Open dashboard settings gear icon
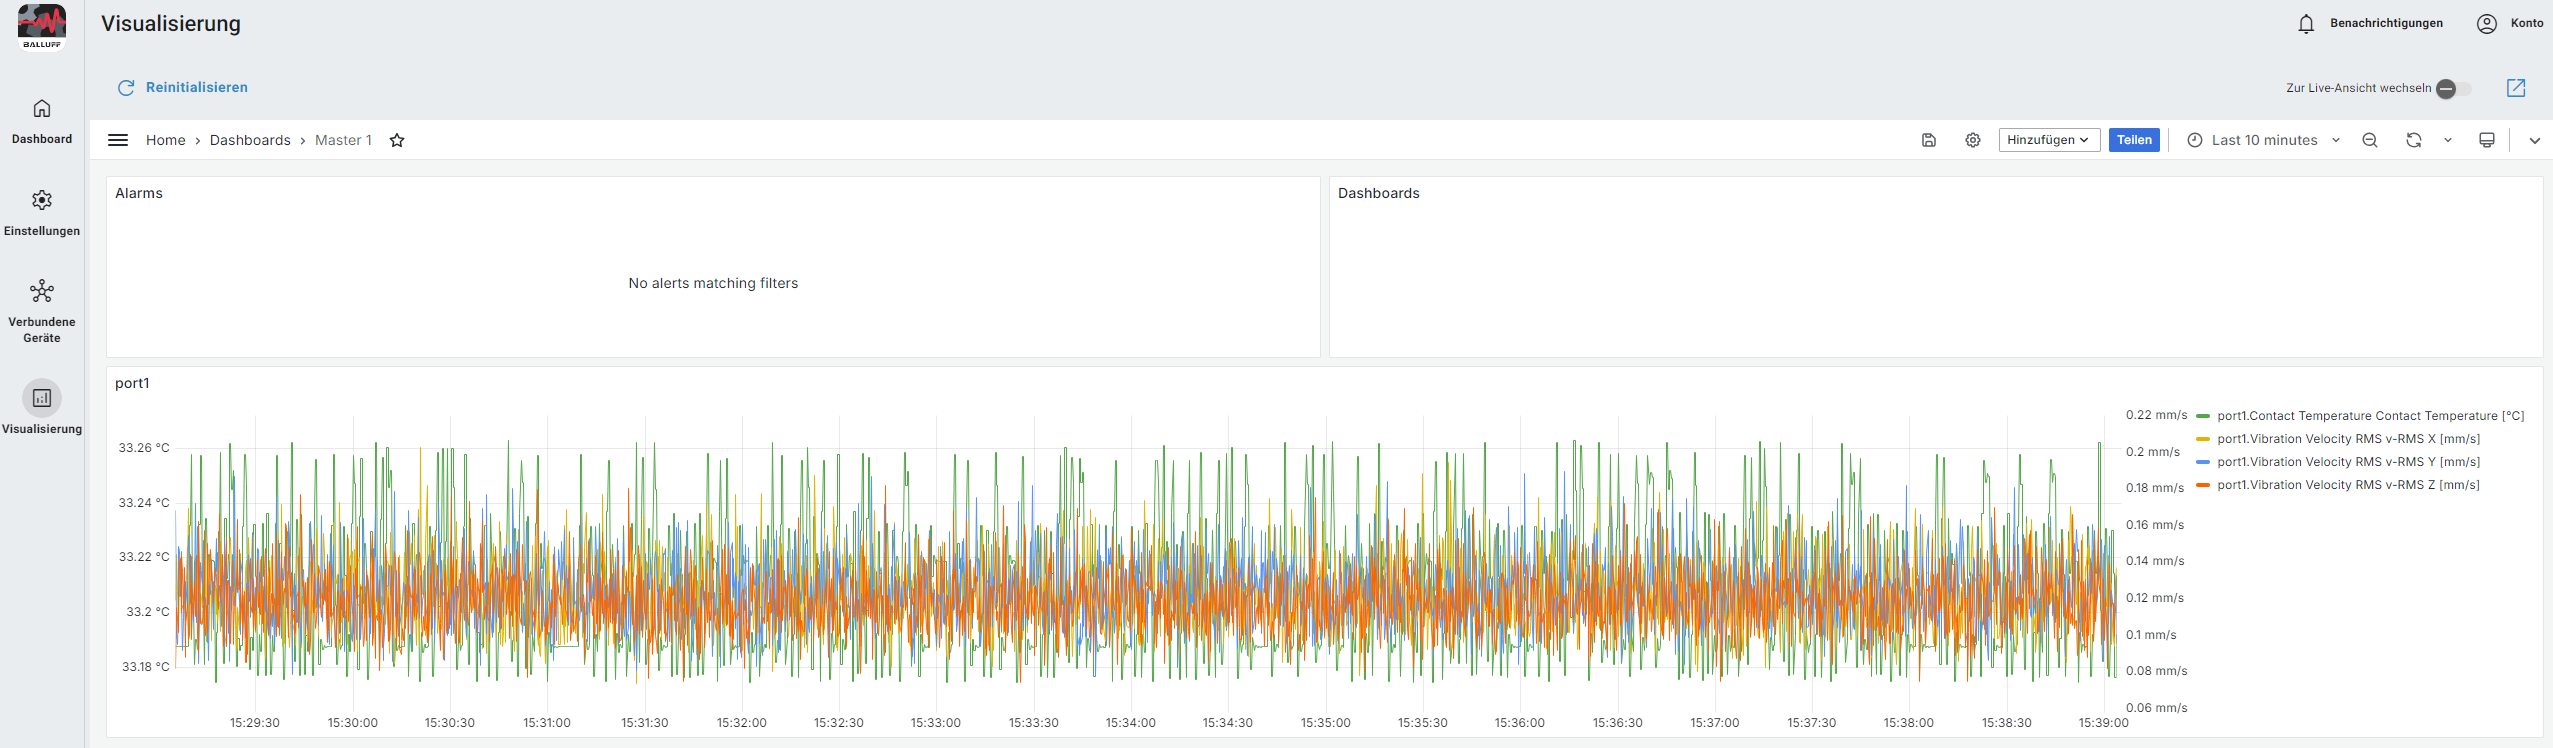The image size is (2553, 748). pos(1972,140)
